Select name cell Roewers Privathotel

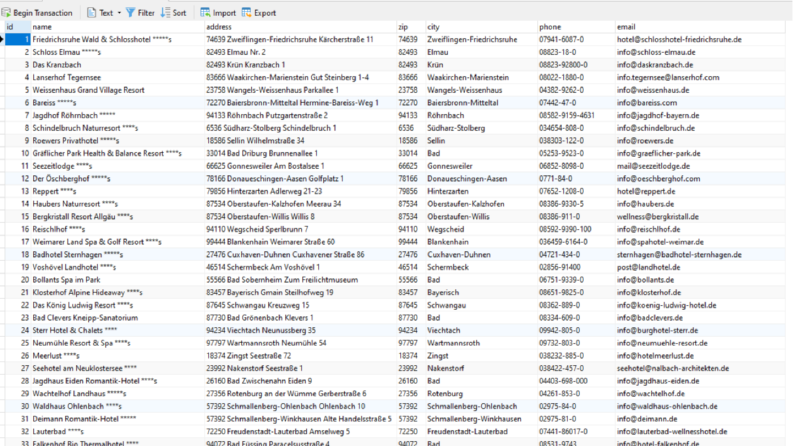117,141
